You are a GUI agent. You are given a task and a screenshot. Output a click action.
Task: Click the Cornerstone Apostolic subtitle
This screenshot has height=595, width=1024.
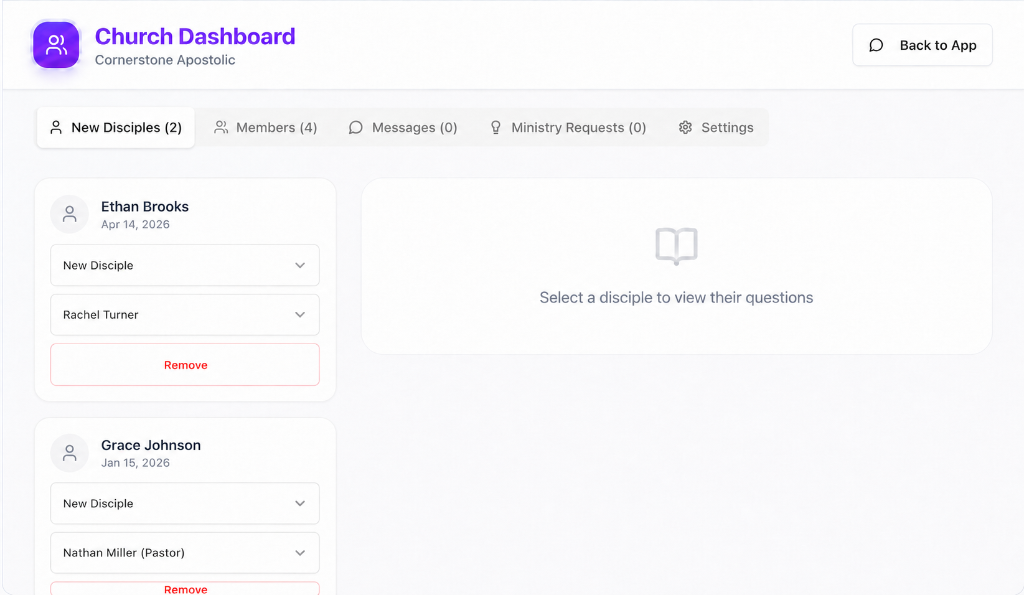[165, 59]
